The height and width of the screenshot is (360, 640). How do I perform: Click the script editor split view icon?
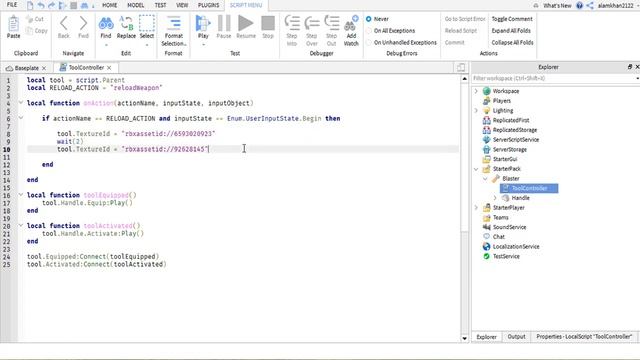[461, 67]
